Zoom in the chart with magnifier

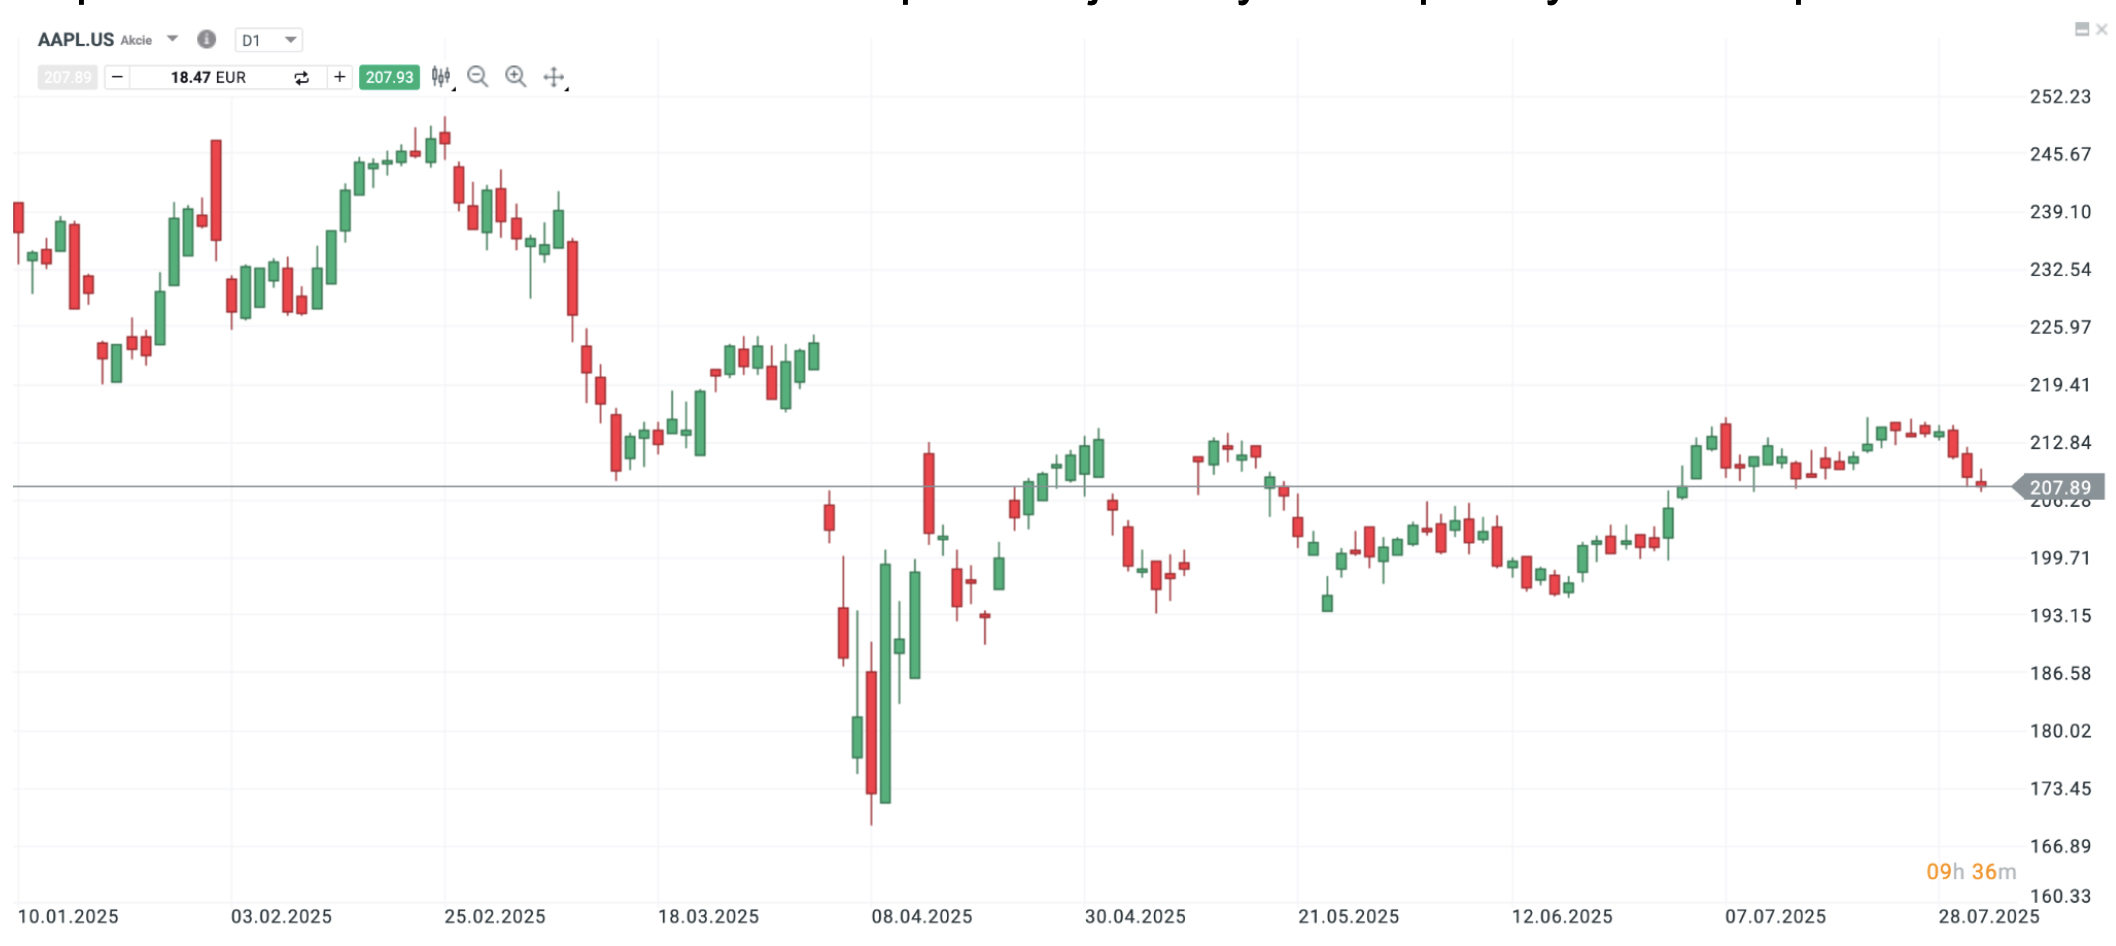tap(516, 77)
